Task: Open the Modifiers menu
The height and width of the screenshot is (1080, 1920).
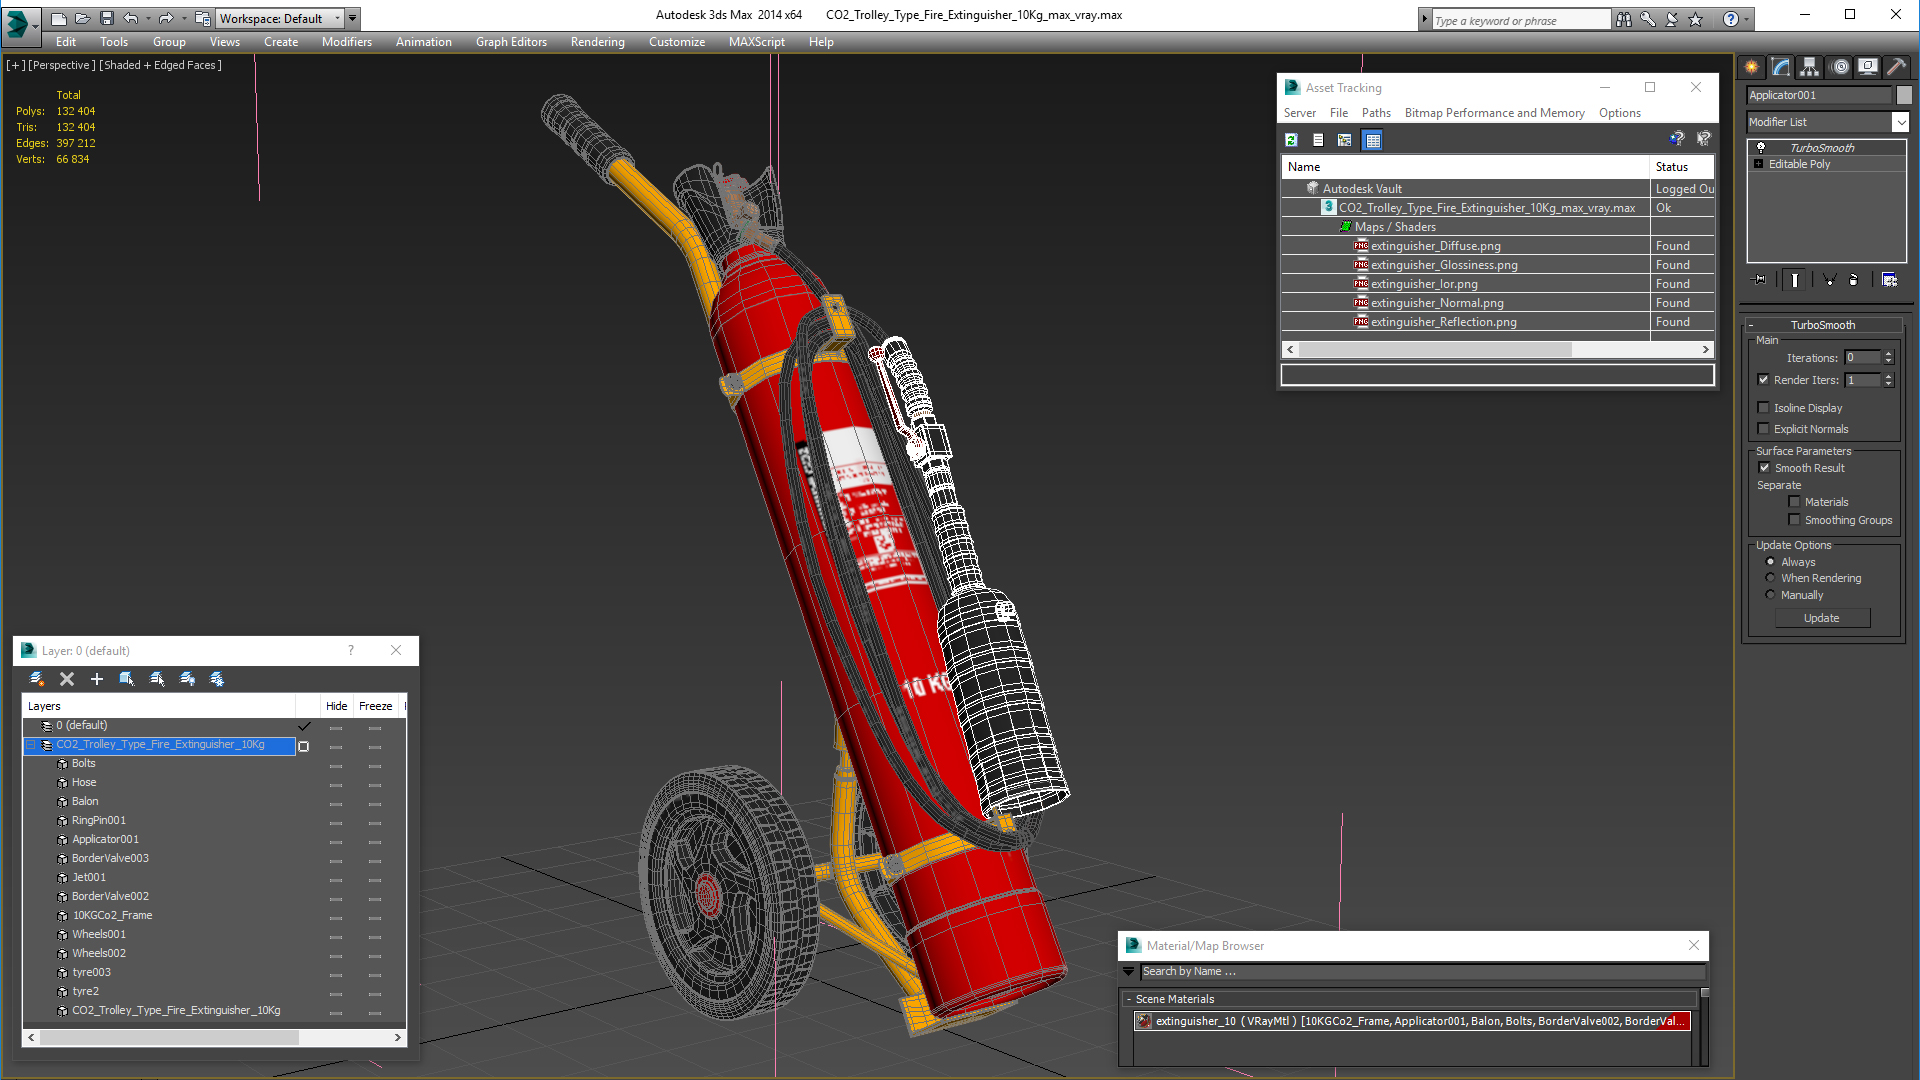Action: click(347, 42)
